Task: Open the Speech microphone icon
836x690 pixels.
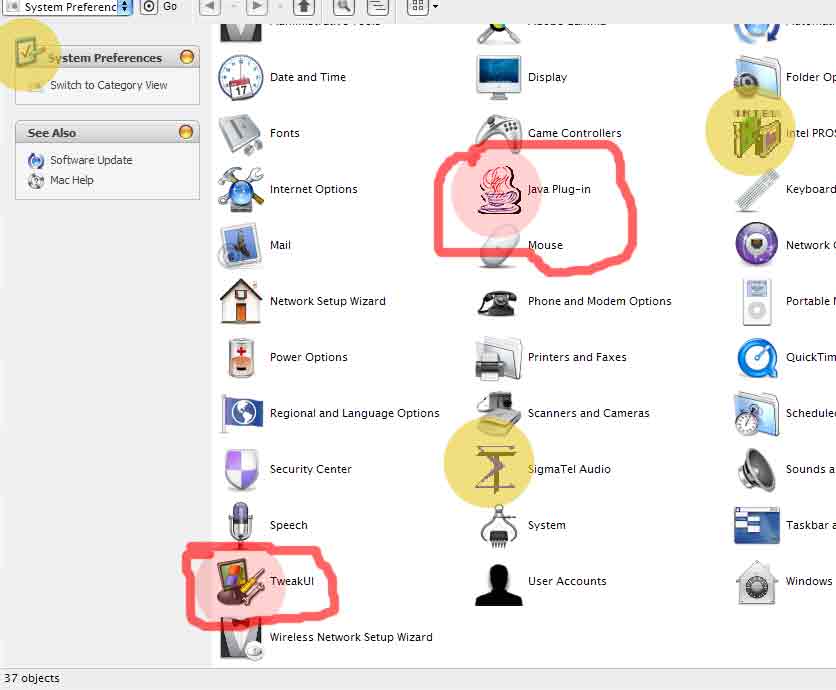Action: pyautogui.click(x=240, y=523)
